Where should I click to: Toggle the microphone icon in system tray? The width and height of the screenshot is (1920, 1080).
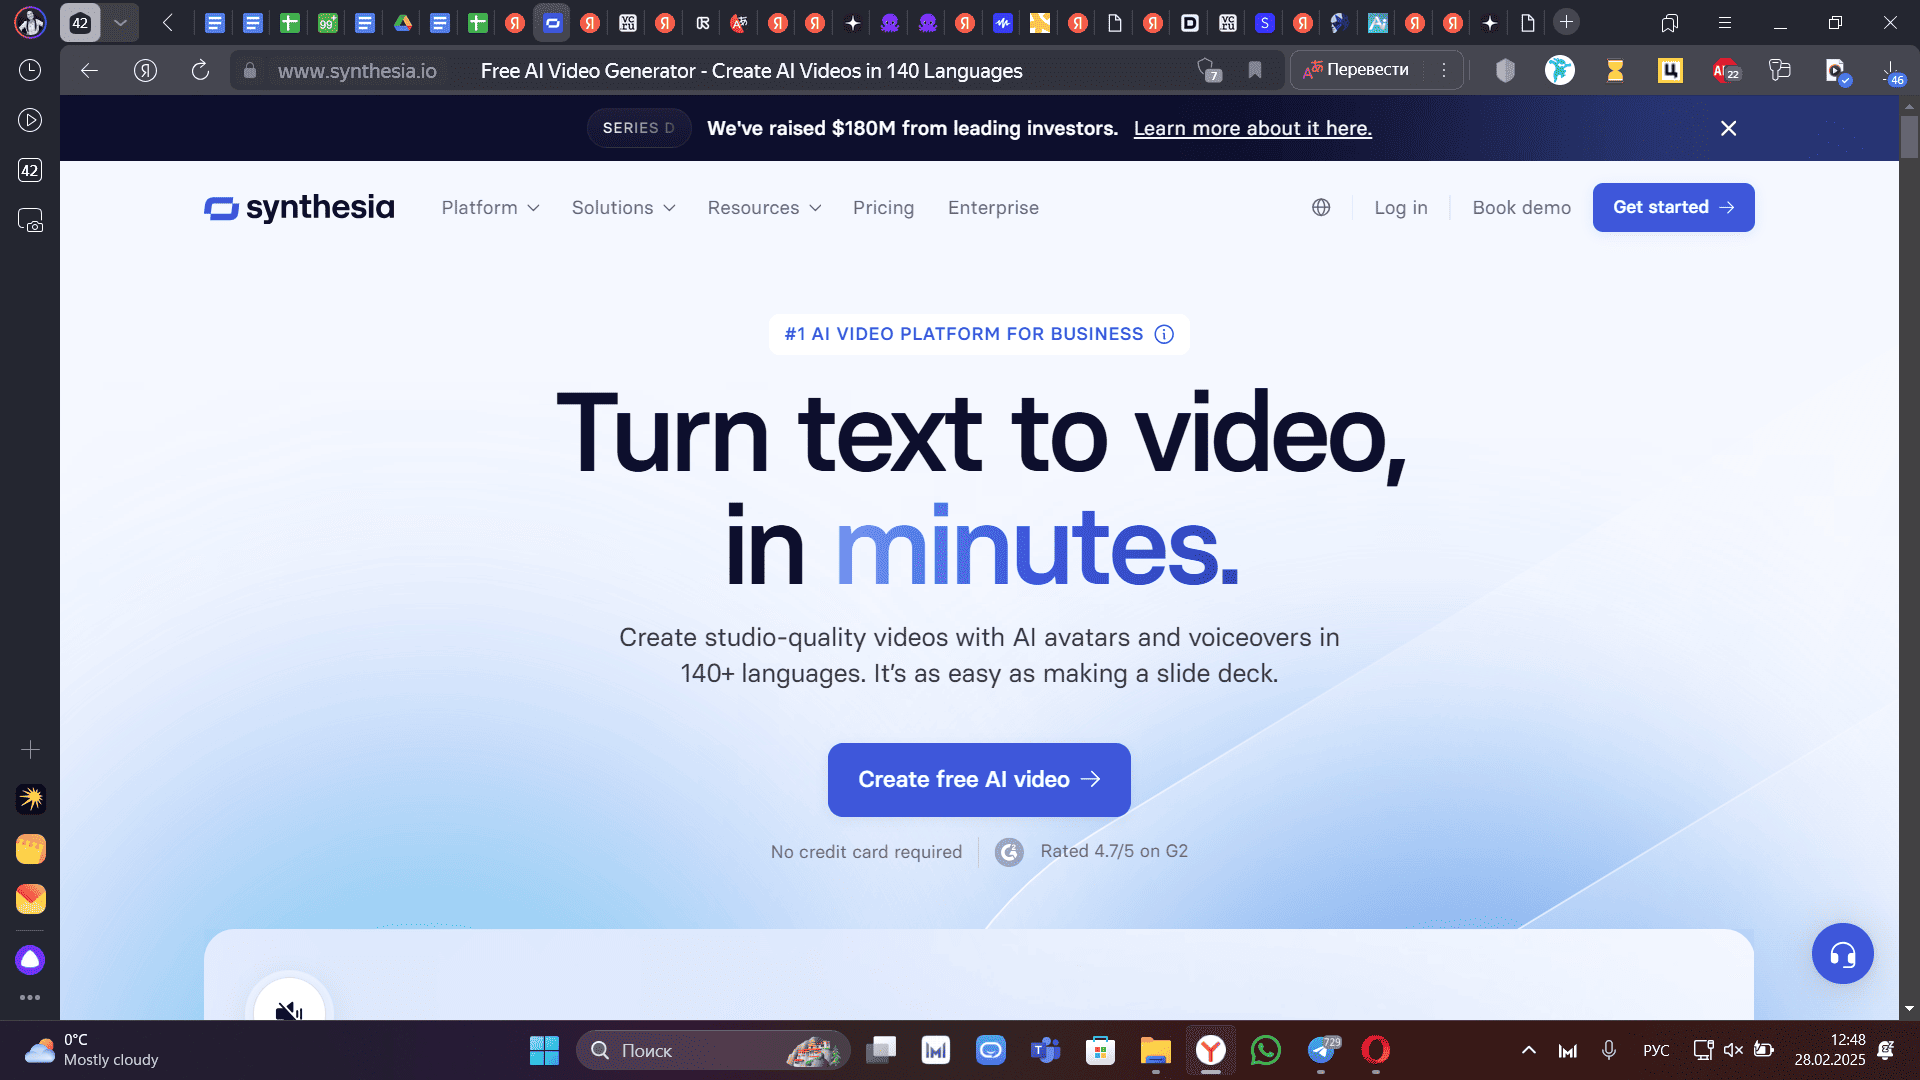(x=1608, y=1050)
